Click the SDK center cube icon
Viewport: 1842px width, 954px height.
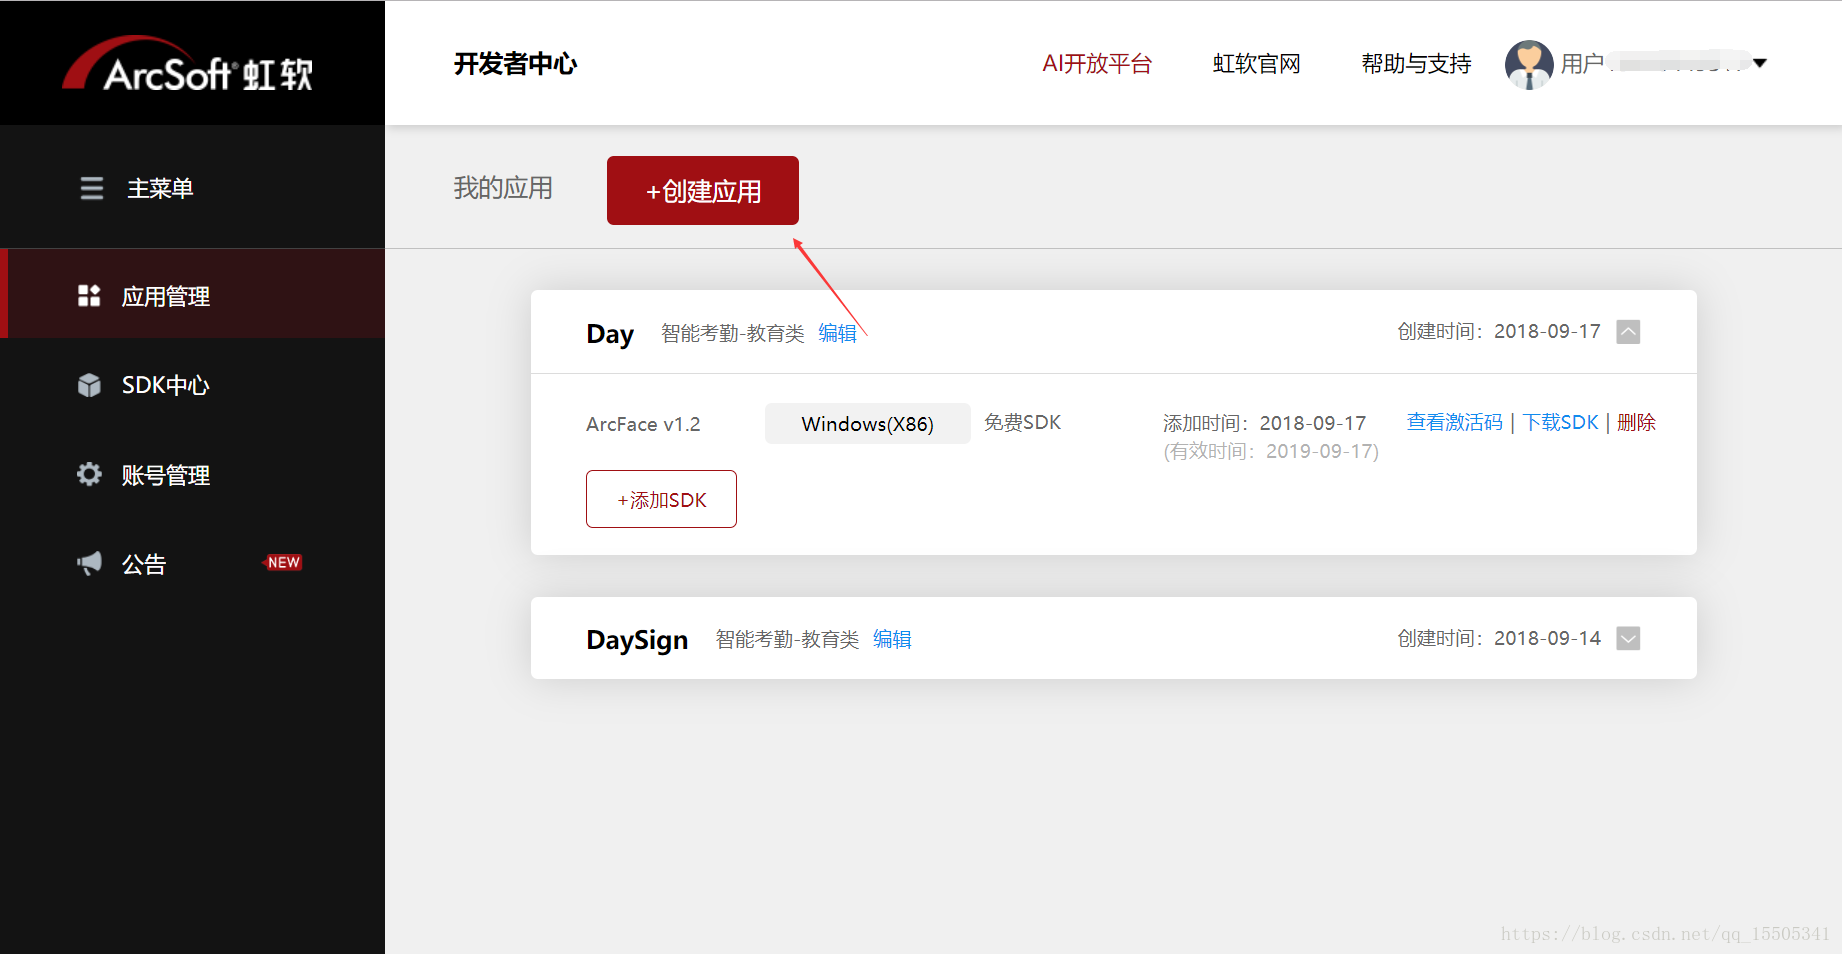point(89,385)
